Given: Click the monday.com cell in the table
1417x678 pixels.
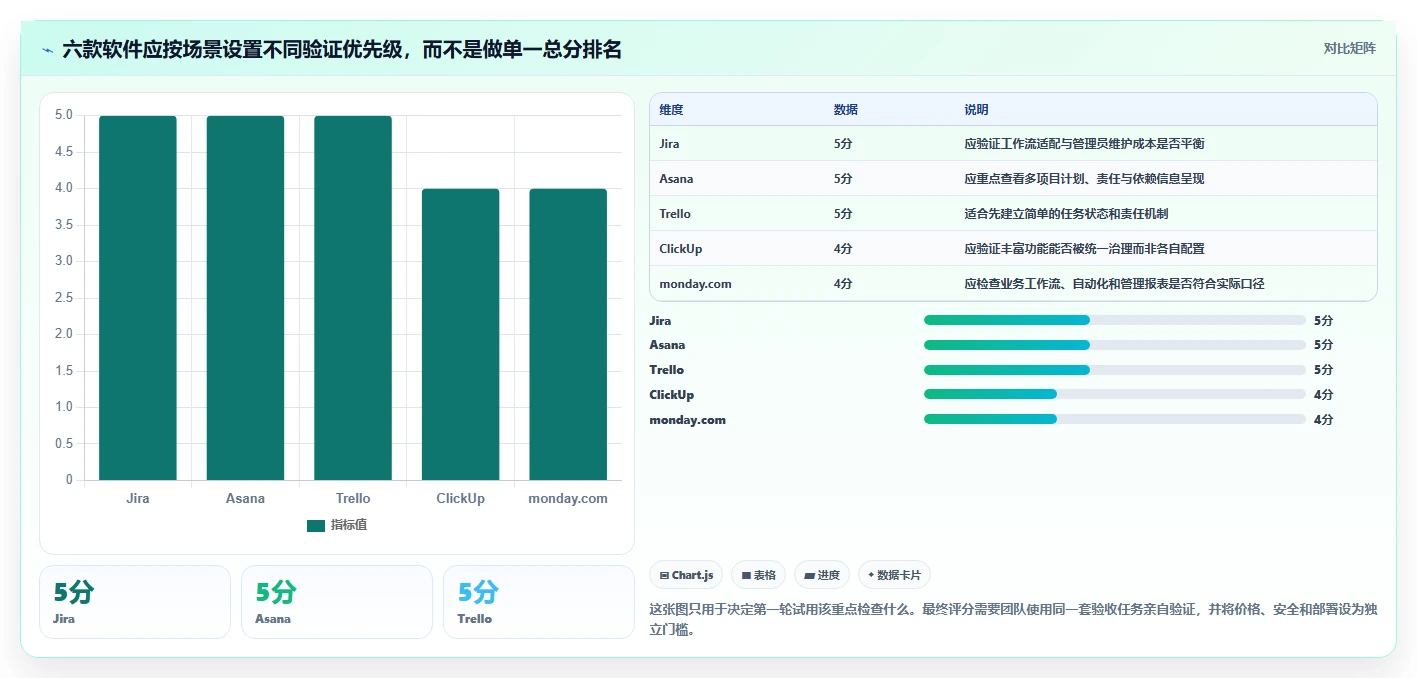Looking at the screenshot, I should pos(695,284).
